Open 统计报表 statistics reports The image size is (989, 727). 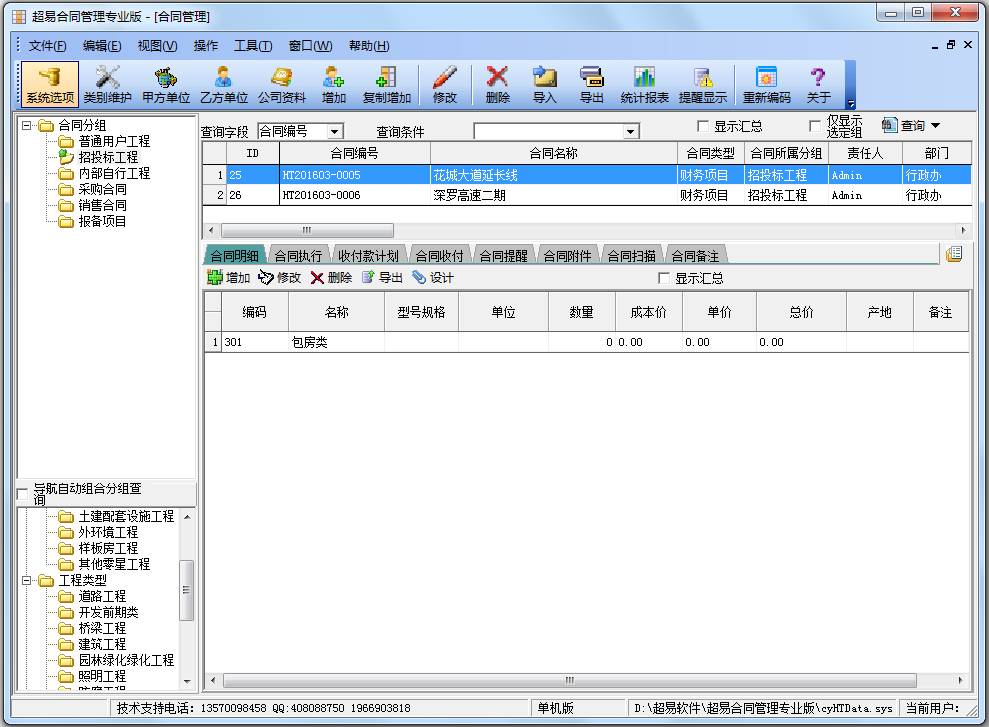(645, 84)
